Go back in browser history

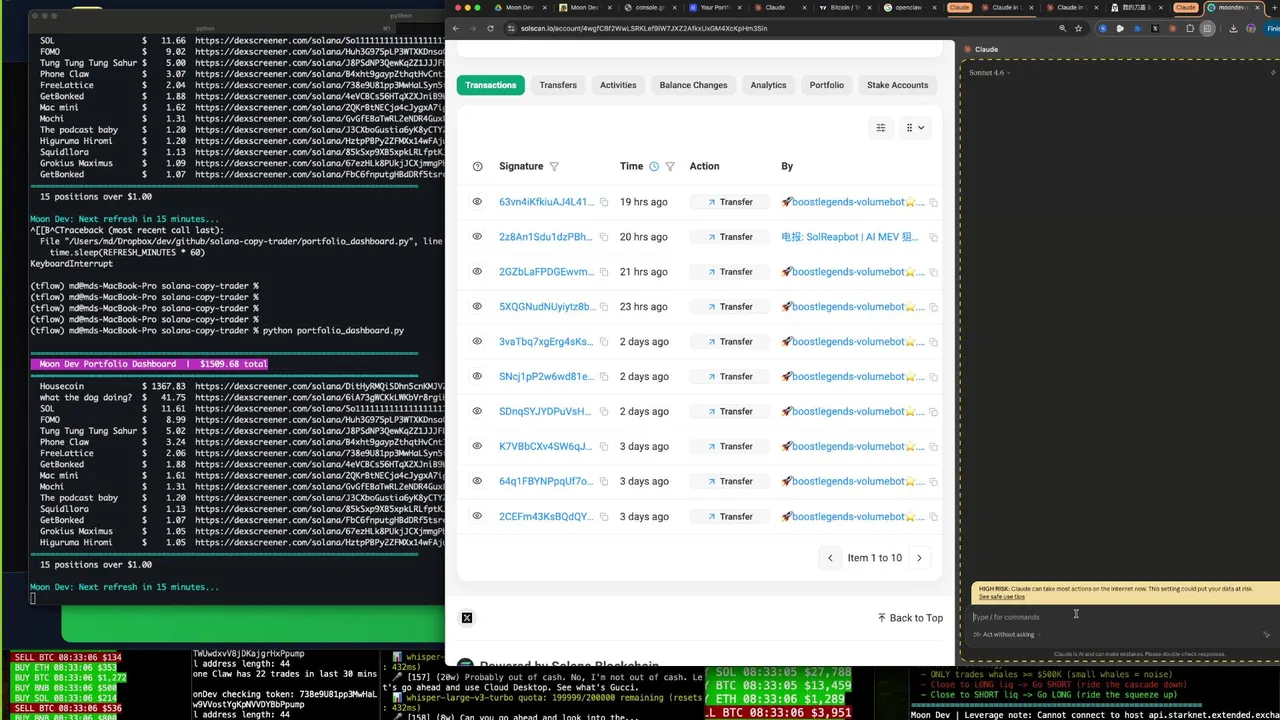[456, 28]
